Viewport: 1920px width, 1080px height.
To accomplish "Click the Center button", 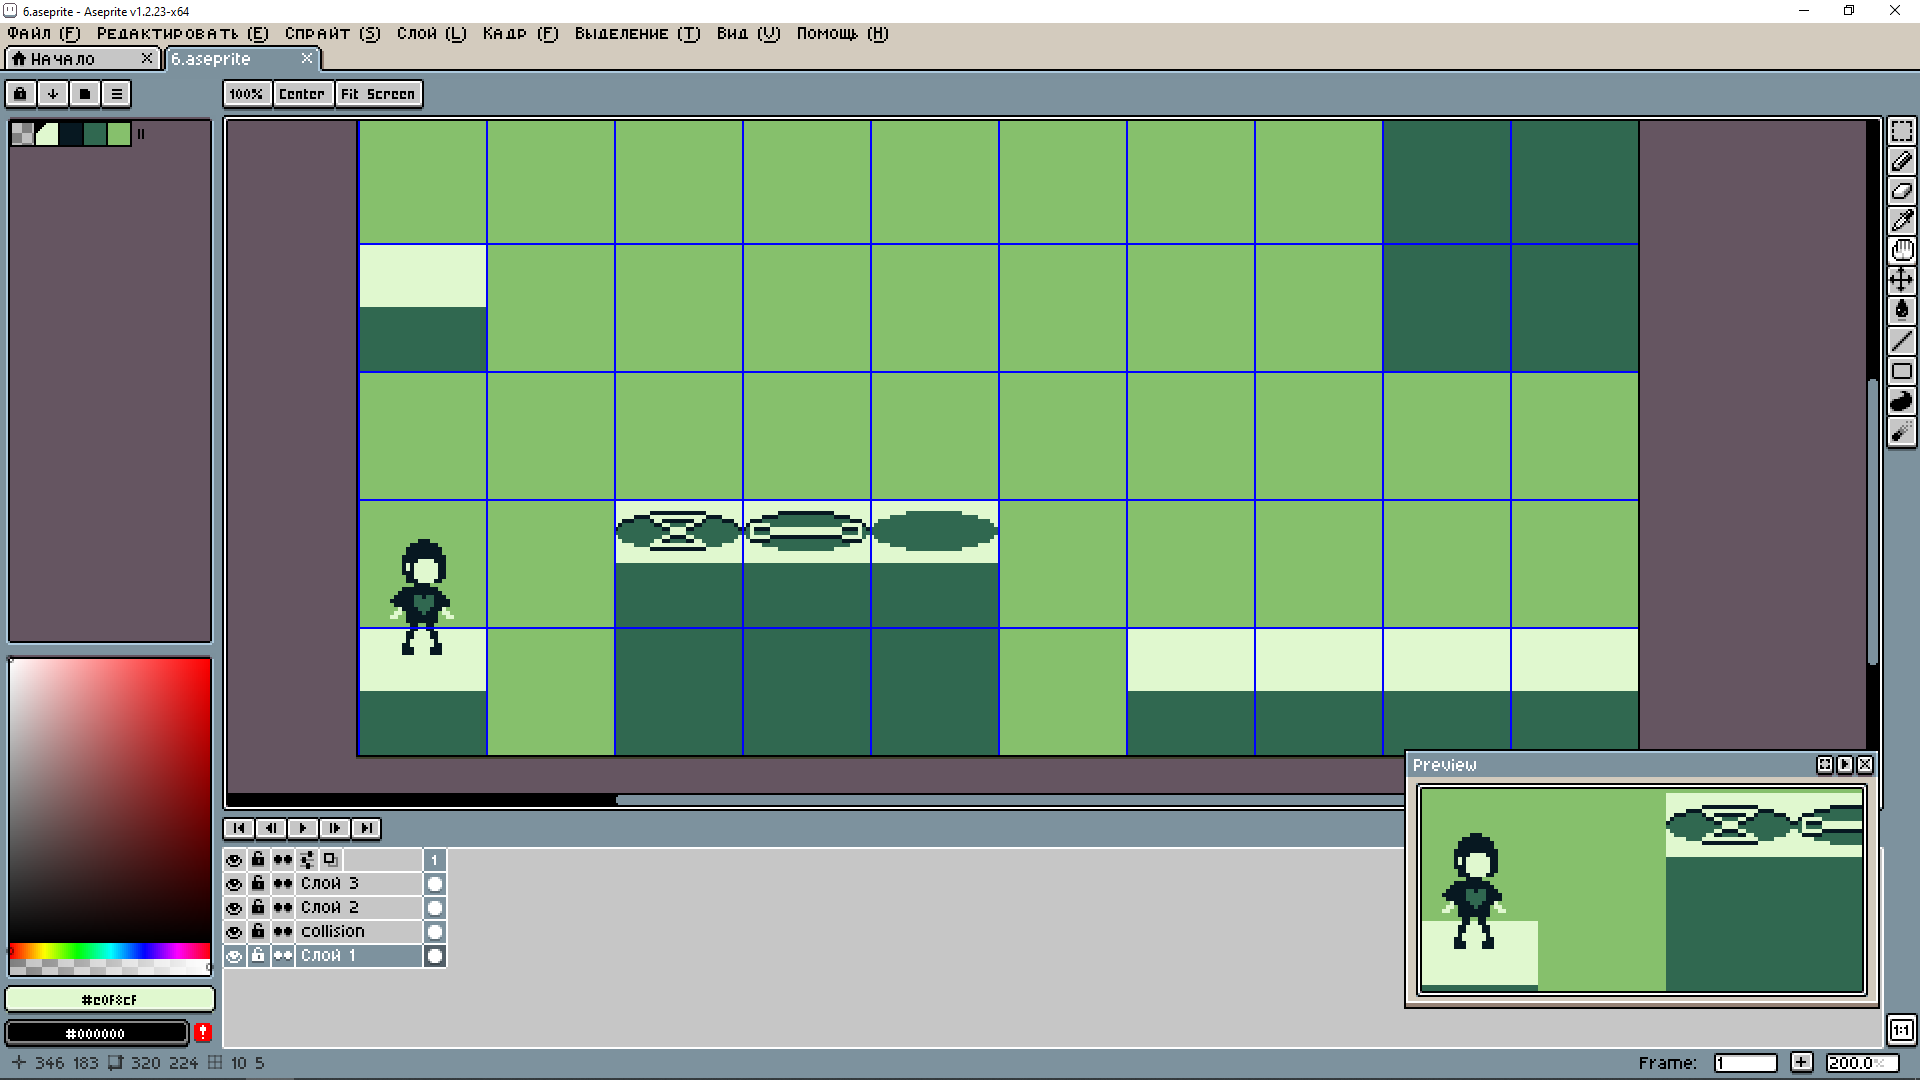I will pos(301,94).
